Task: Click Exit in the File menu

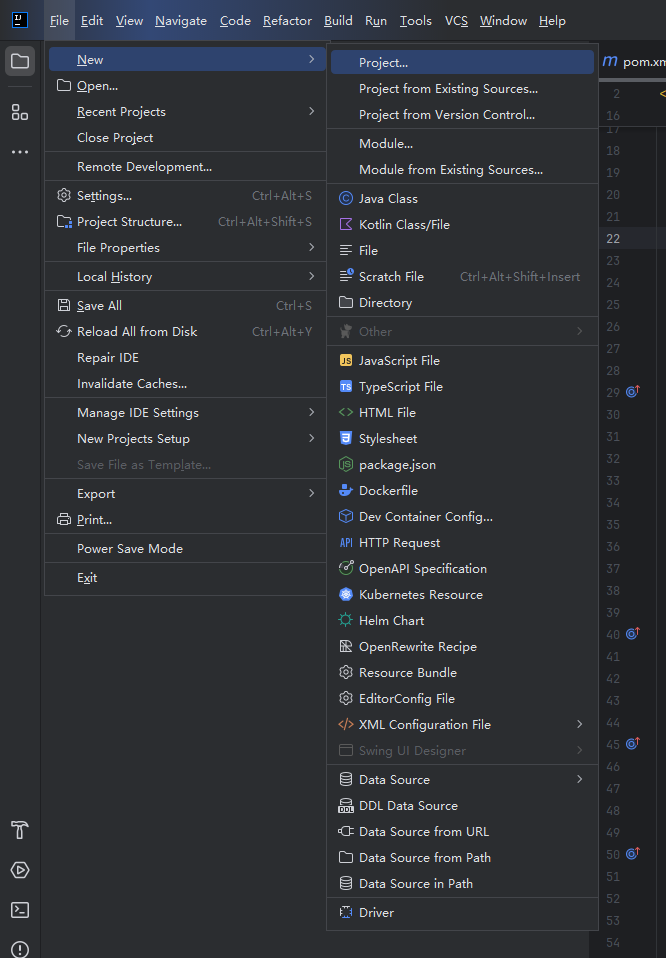Action: click(186, 578)
